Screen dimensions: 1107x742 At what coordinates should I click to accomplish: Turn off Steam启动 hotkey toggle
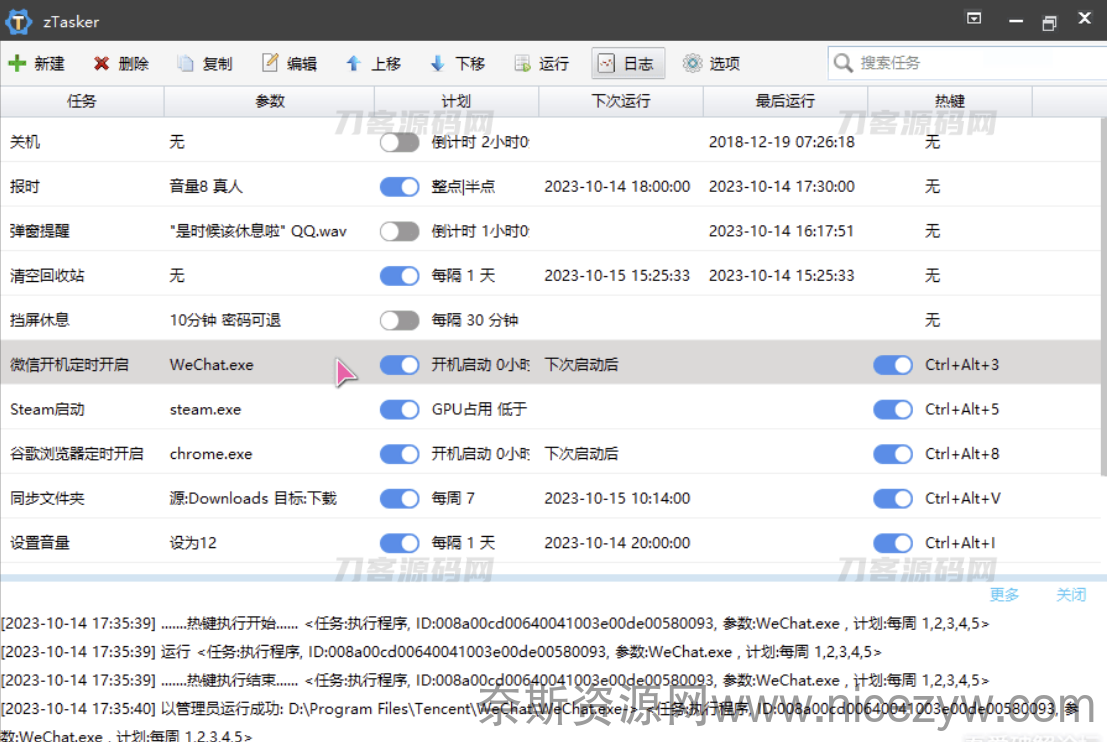click(892, 409)
